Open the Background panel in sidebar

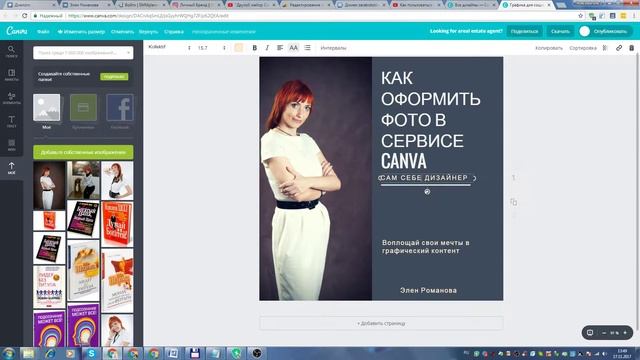tap(11, 144)
